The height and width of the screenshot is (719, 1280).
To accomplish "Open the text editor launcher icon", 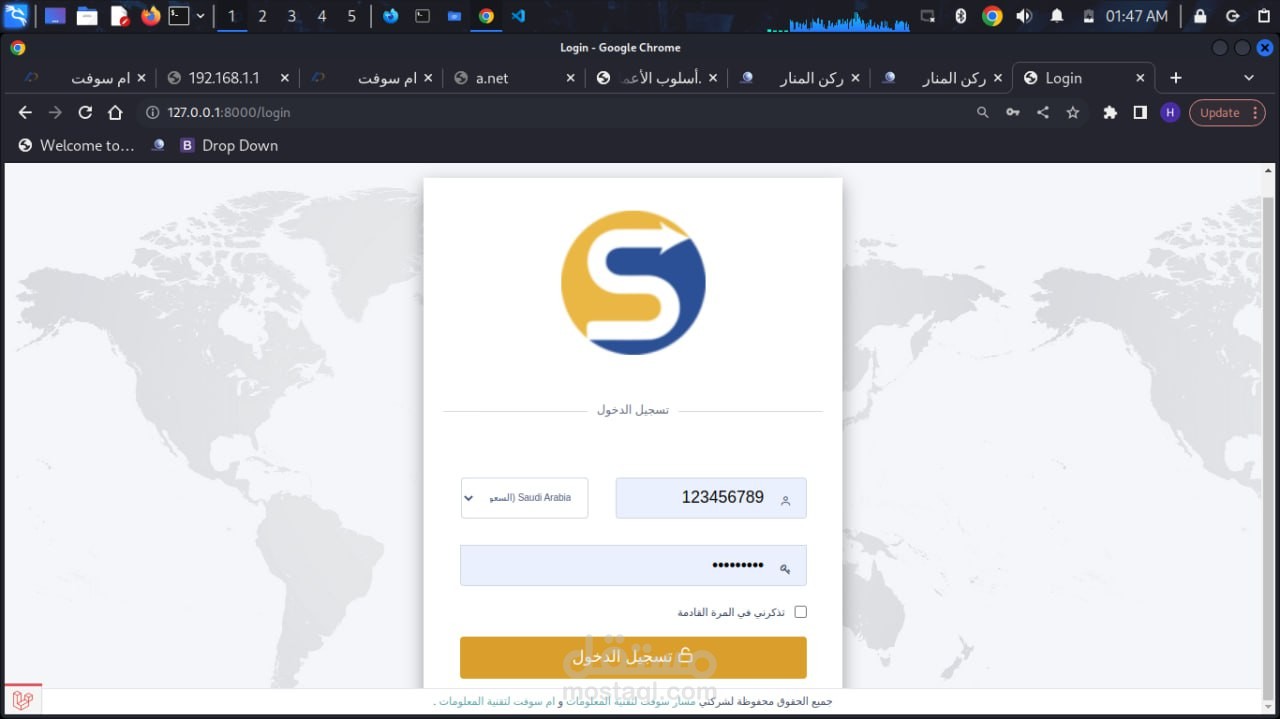I will (x=119, y=16).
